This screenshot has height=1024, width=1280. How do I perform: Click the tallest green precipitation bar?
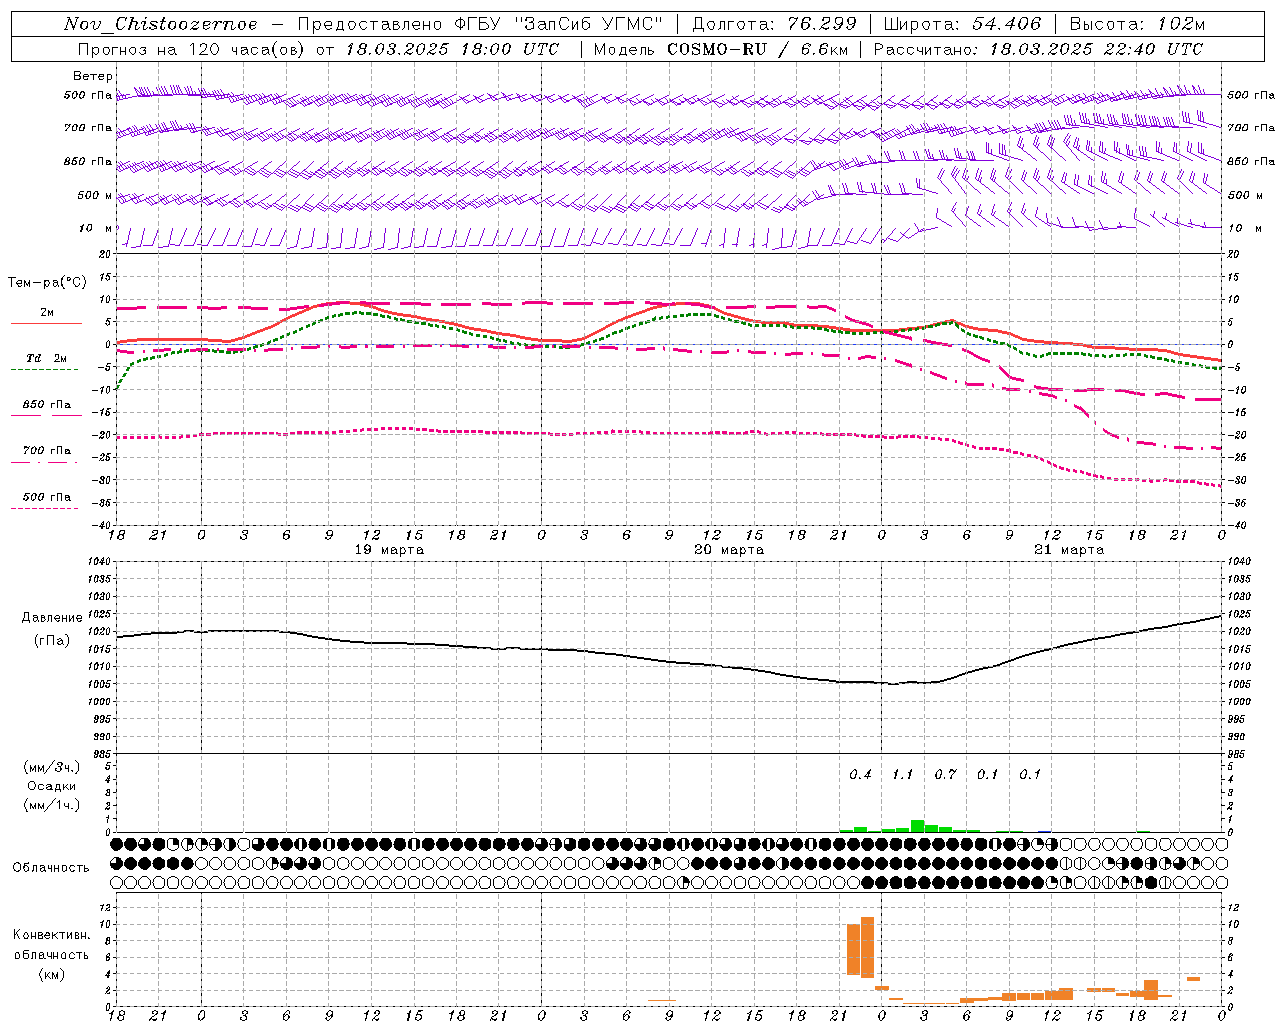917,826
